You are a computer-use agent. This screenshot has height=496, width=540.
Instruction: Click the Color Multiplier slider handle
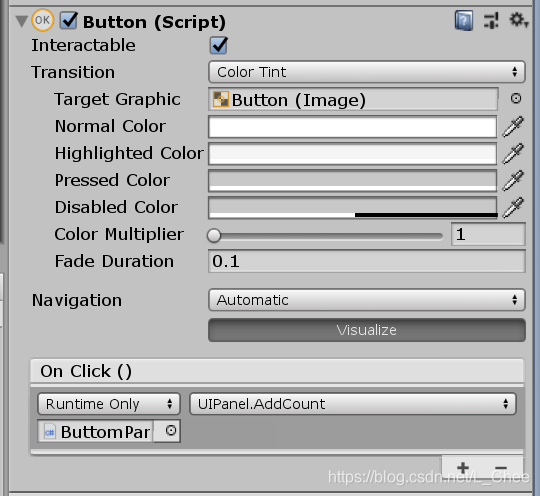[x=214, y=236]
